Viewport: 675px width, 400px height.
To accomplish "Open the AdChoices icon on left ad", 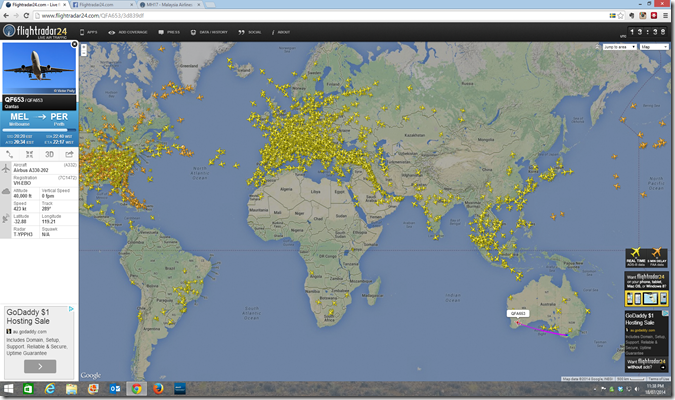I will [71, 309].
